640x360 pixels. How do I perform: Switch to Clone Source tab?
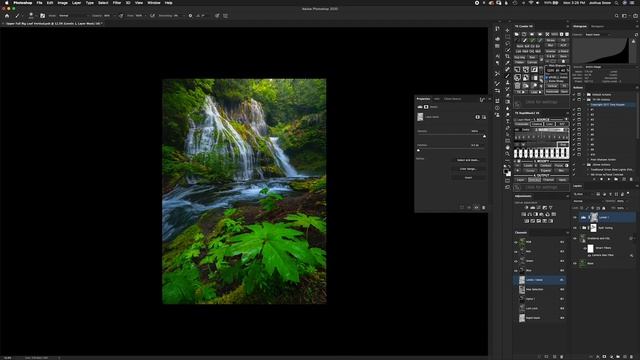click(452, 99)
